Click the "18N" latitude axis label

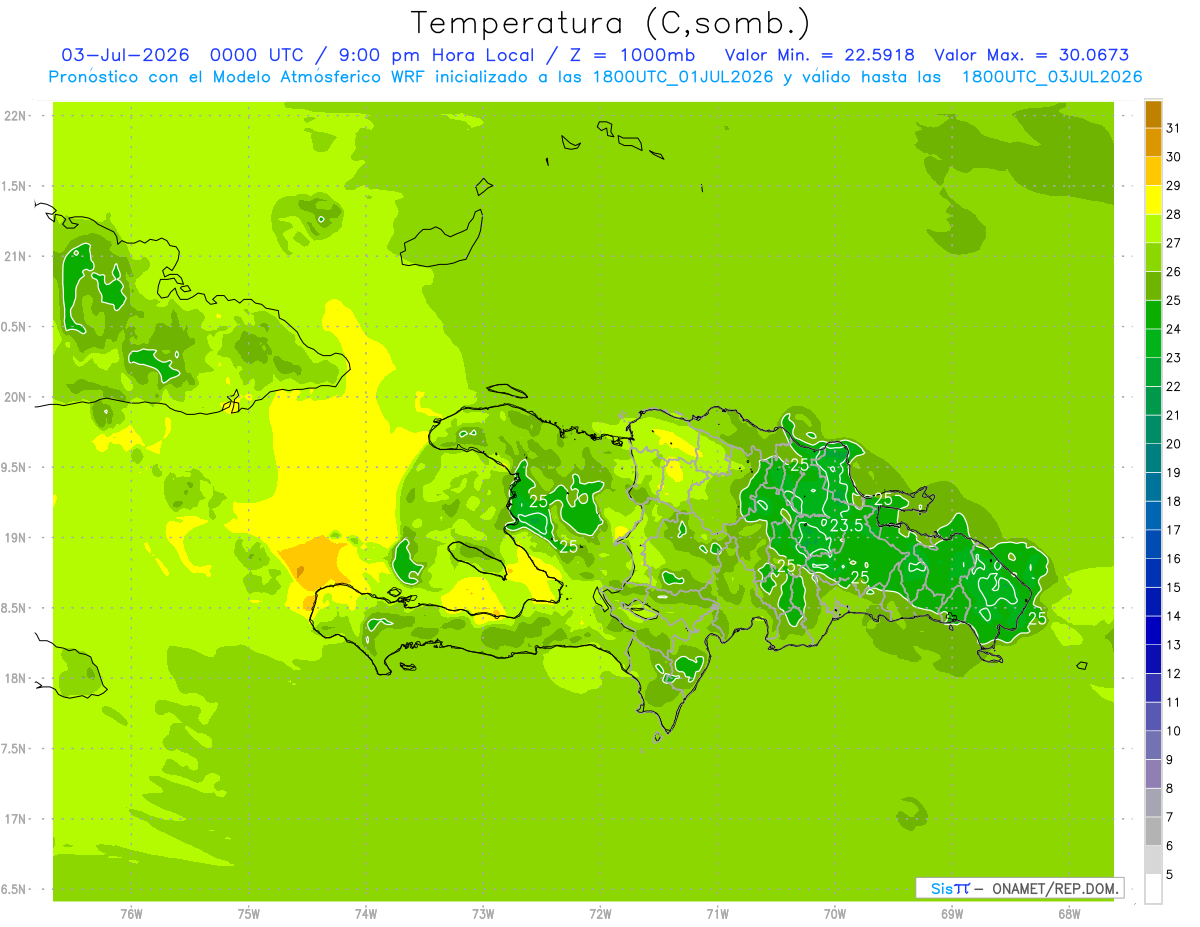tap(15, 678)
